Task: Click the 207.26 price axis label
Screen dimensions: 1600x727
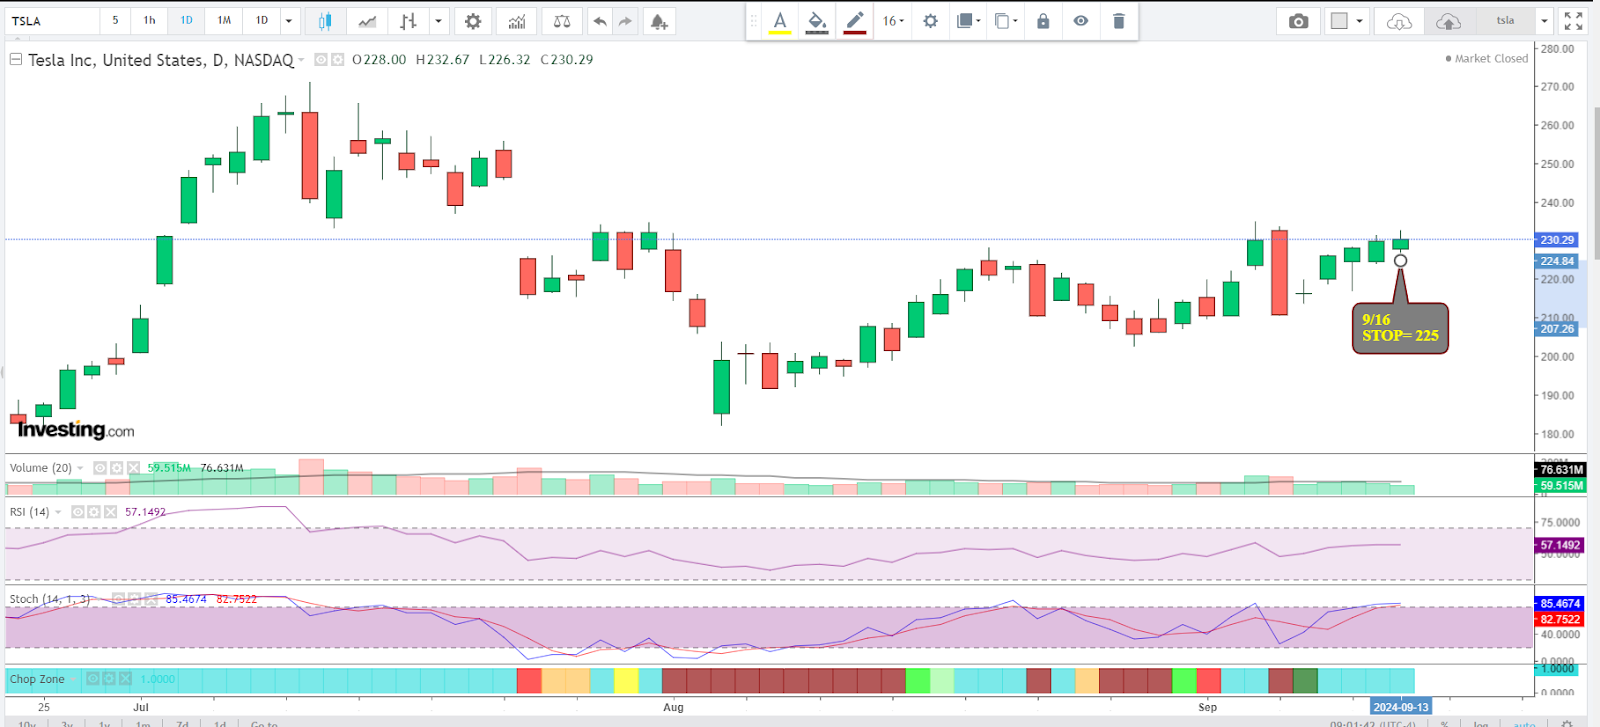Action: click(x=1556, y=329)
